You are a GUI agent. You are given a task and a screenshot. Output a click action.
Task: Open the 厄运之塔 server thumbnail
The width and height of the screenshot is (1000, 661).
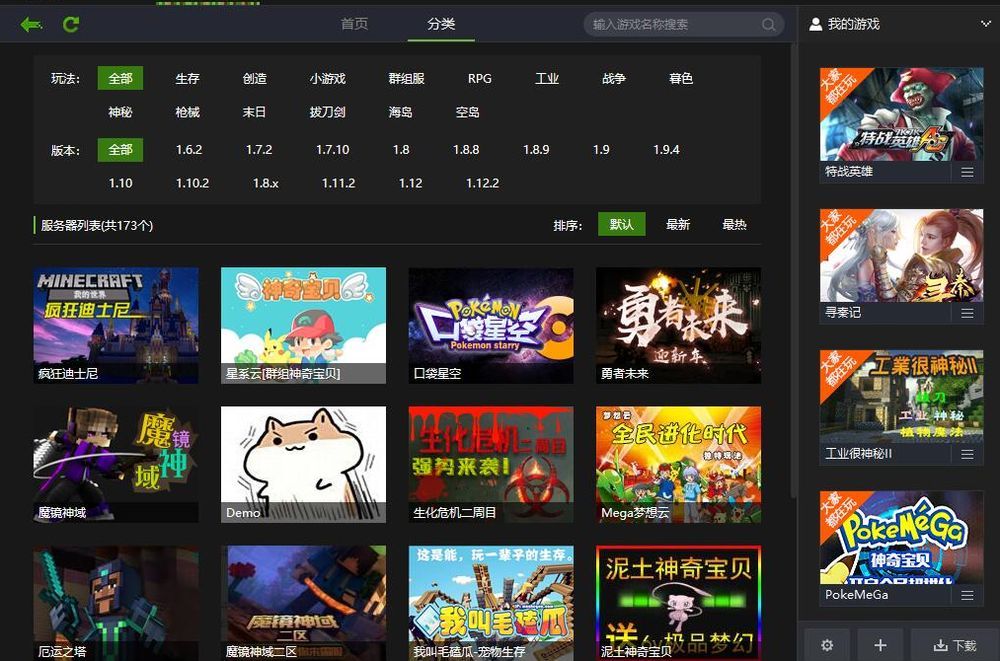tap(116, 603)
